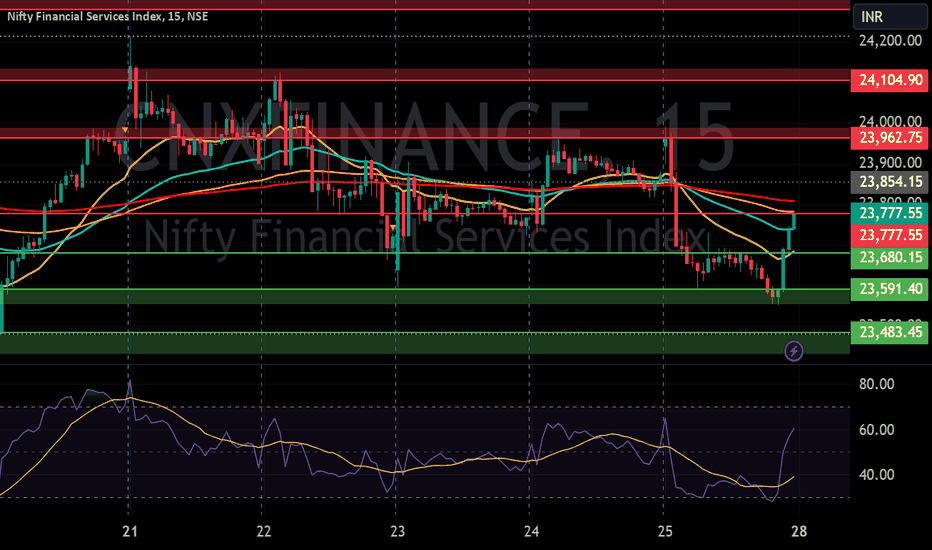The height and width of the screenshot is (550, 932).
Task: Click the Nifty Financial Services Index title
Action: [108, 16]
